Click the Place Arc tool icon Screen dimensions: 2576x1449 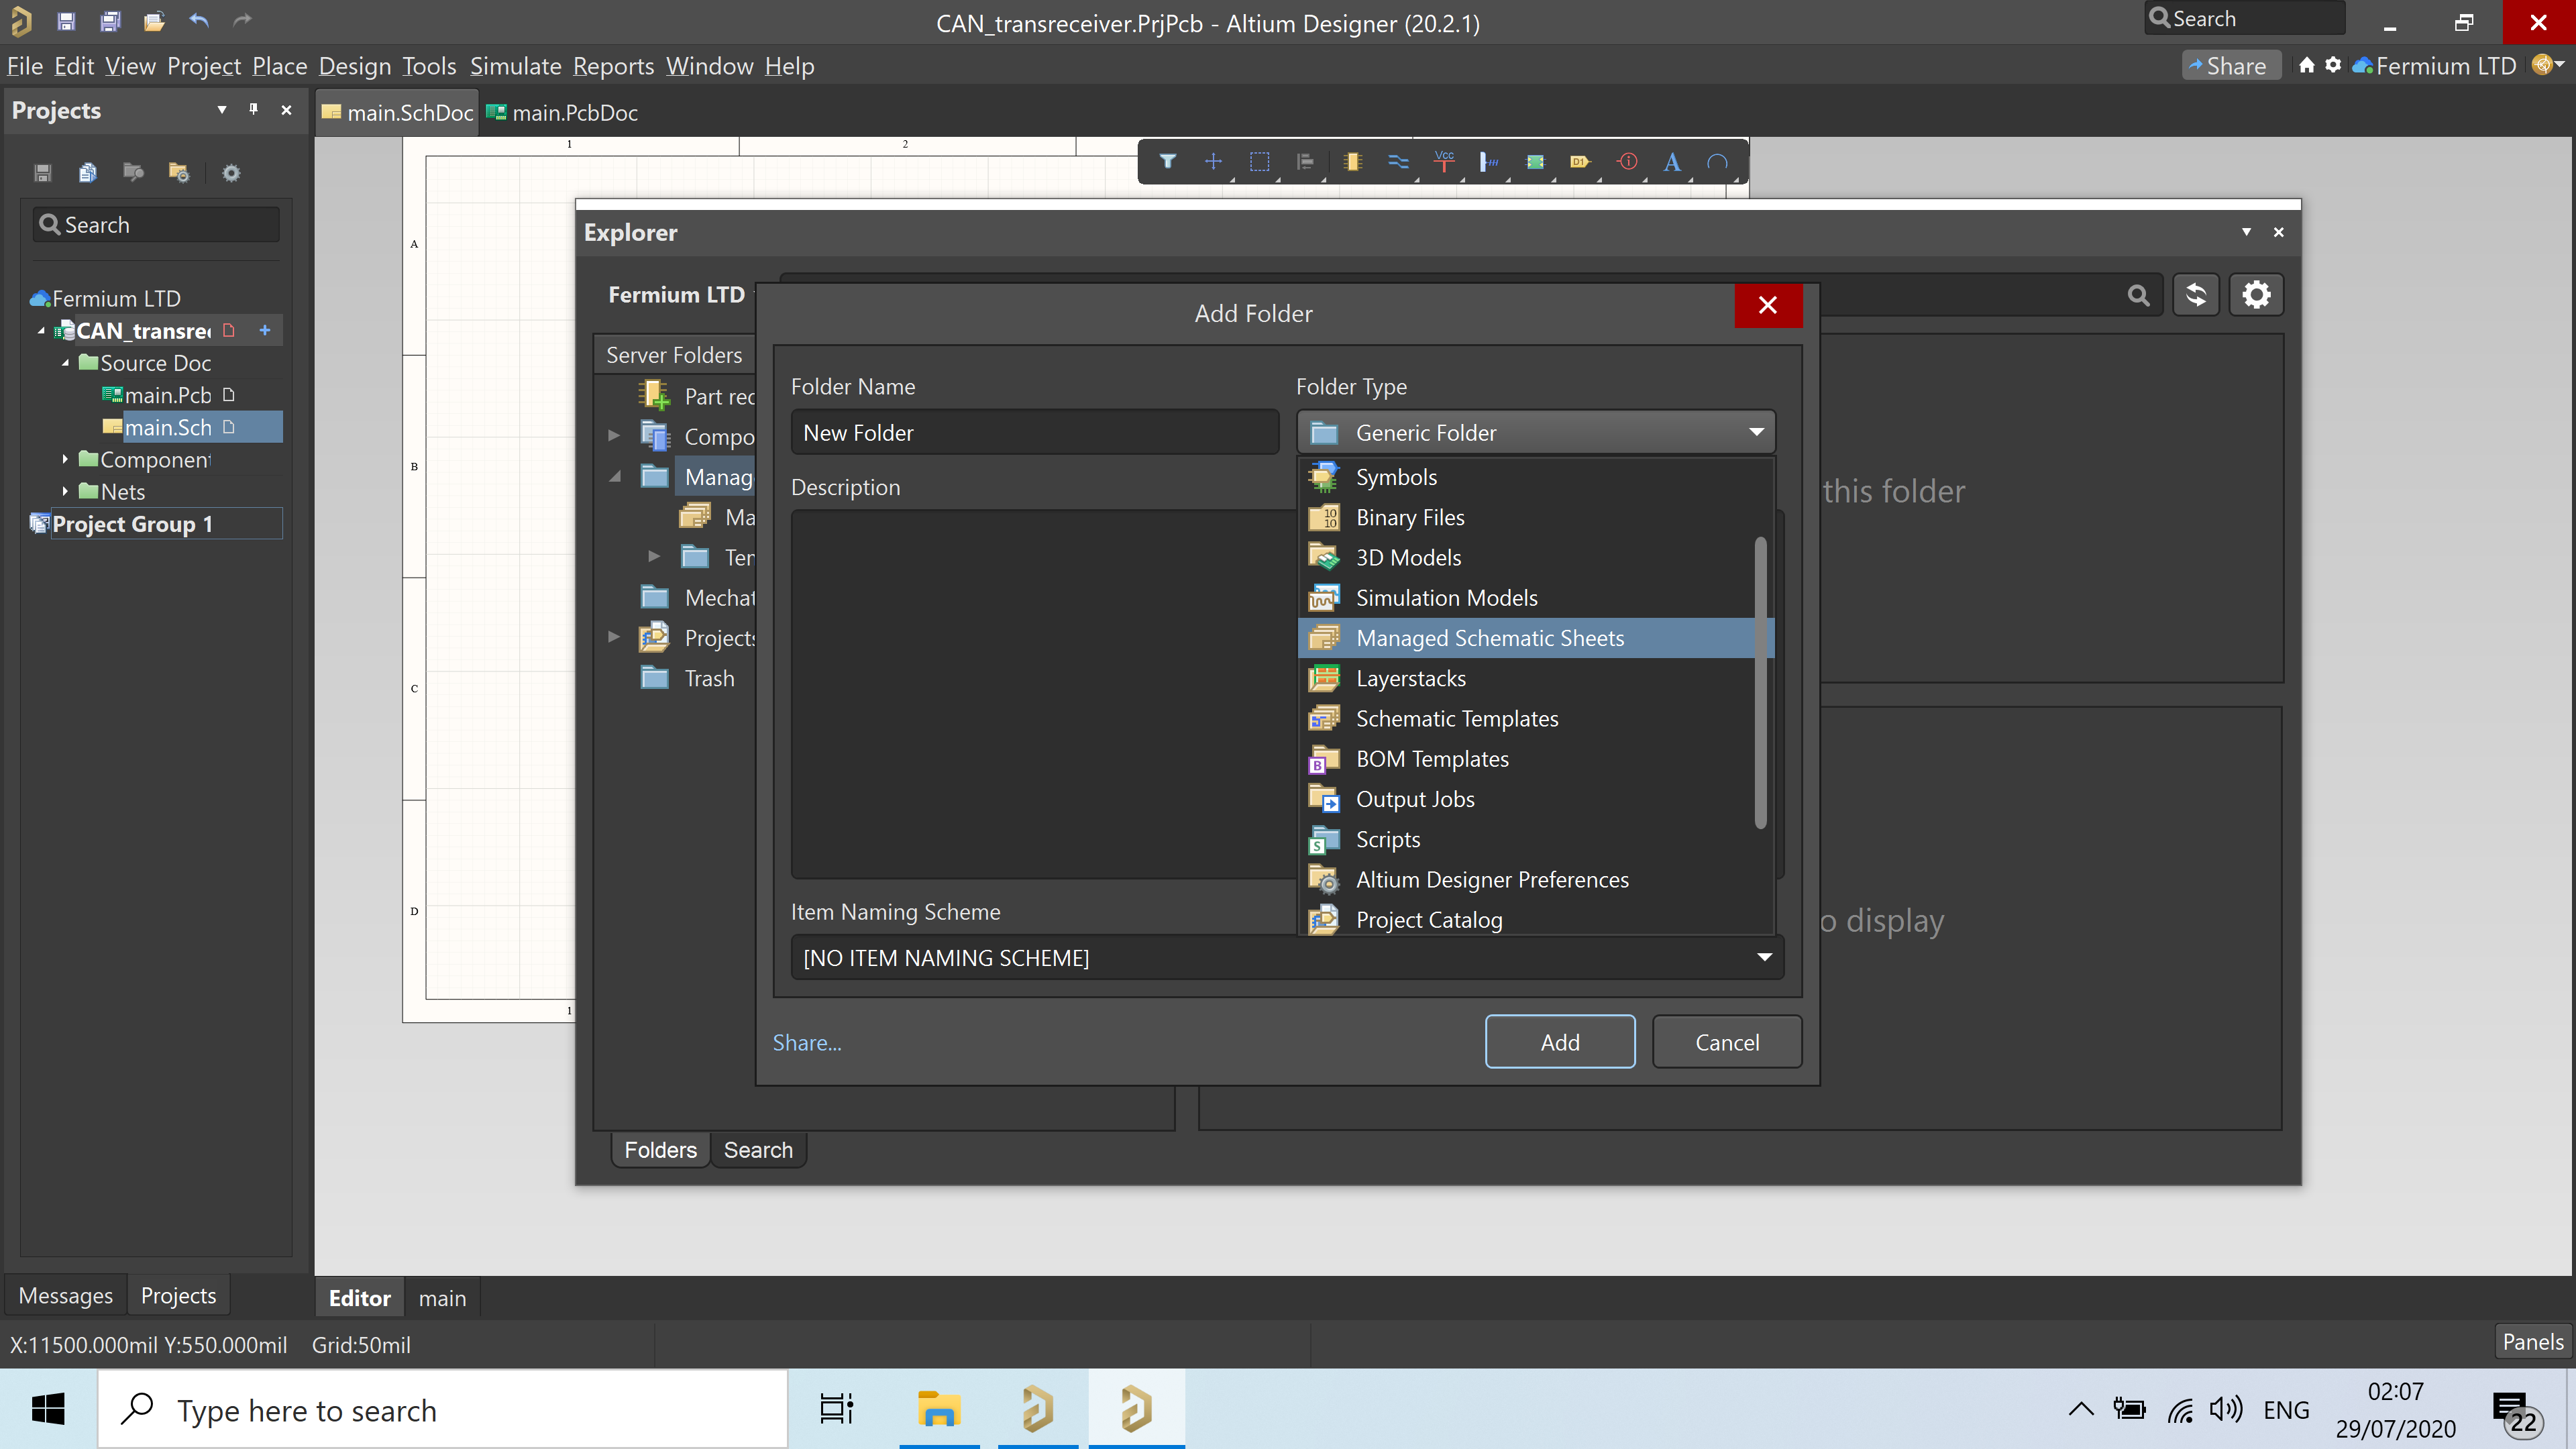[x=1717, y=162]
